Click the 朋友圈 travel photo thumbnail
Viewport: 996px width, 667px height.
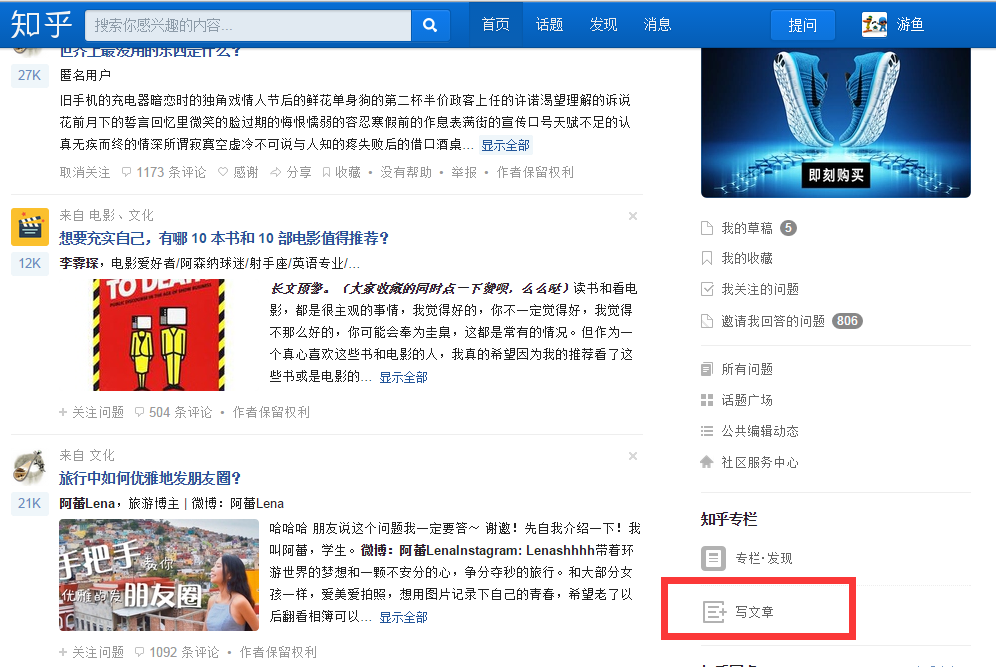click(159, 575)
